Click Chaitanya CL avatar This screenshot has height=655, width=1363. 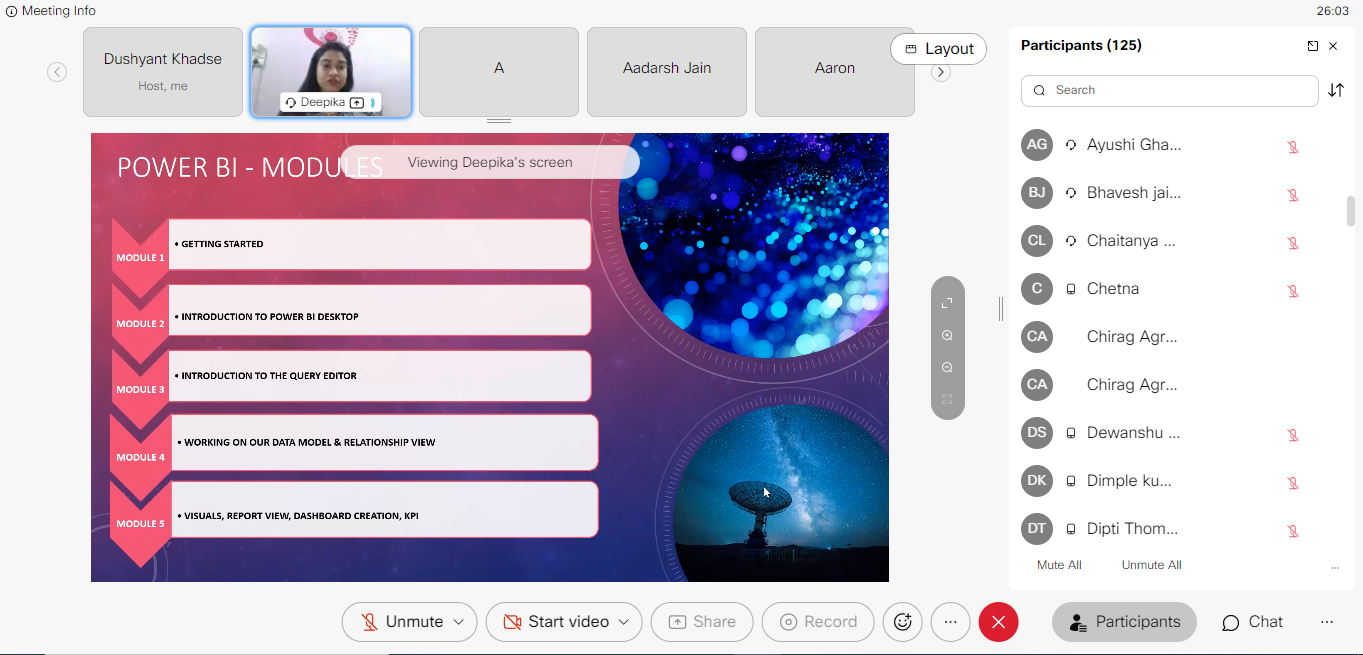[1037, 241]
